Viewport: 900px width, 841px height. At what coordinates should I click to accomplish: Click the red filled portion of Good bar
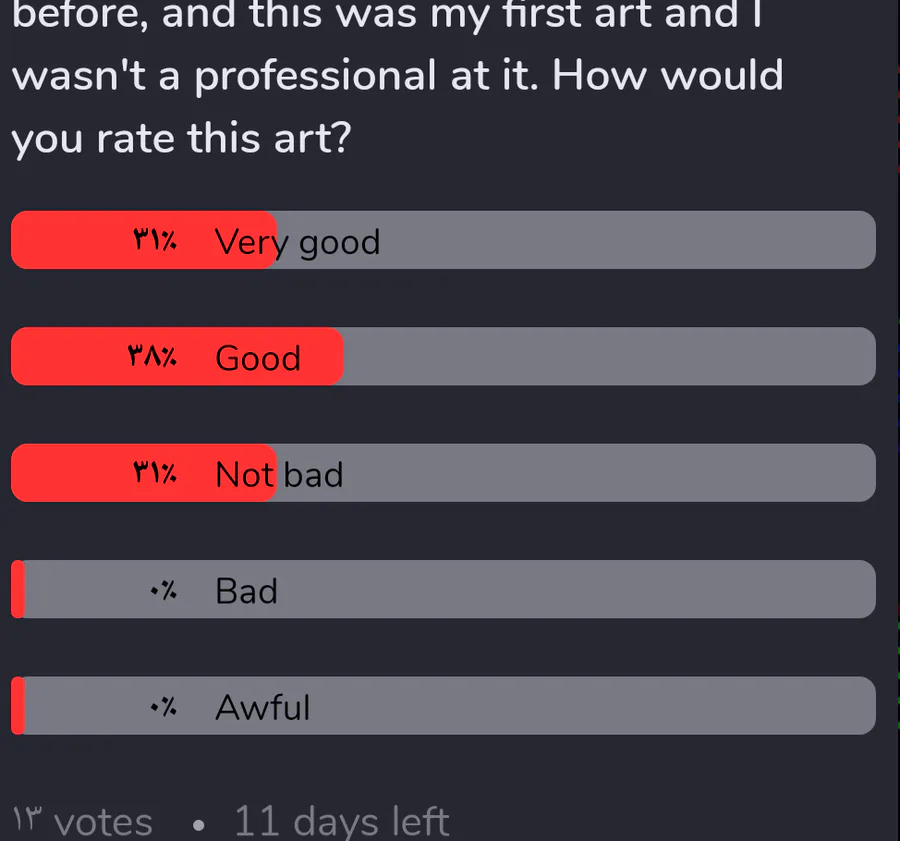177,356
